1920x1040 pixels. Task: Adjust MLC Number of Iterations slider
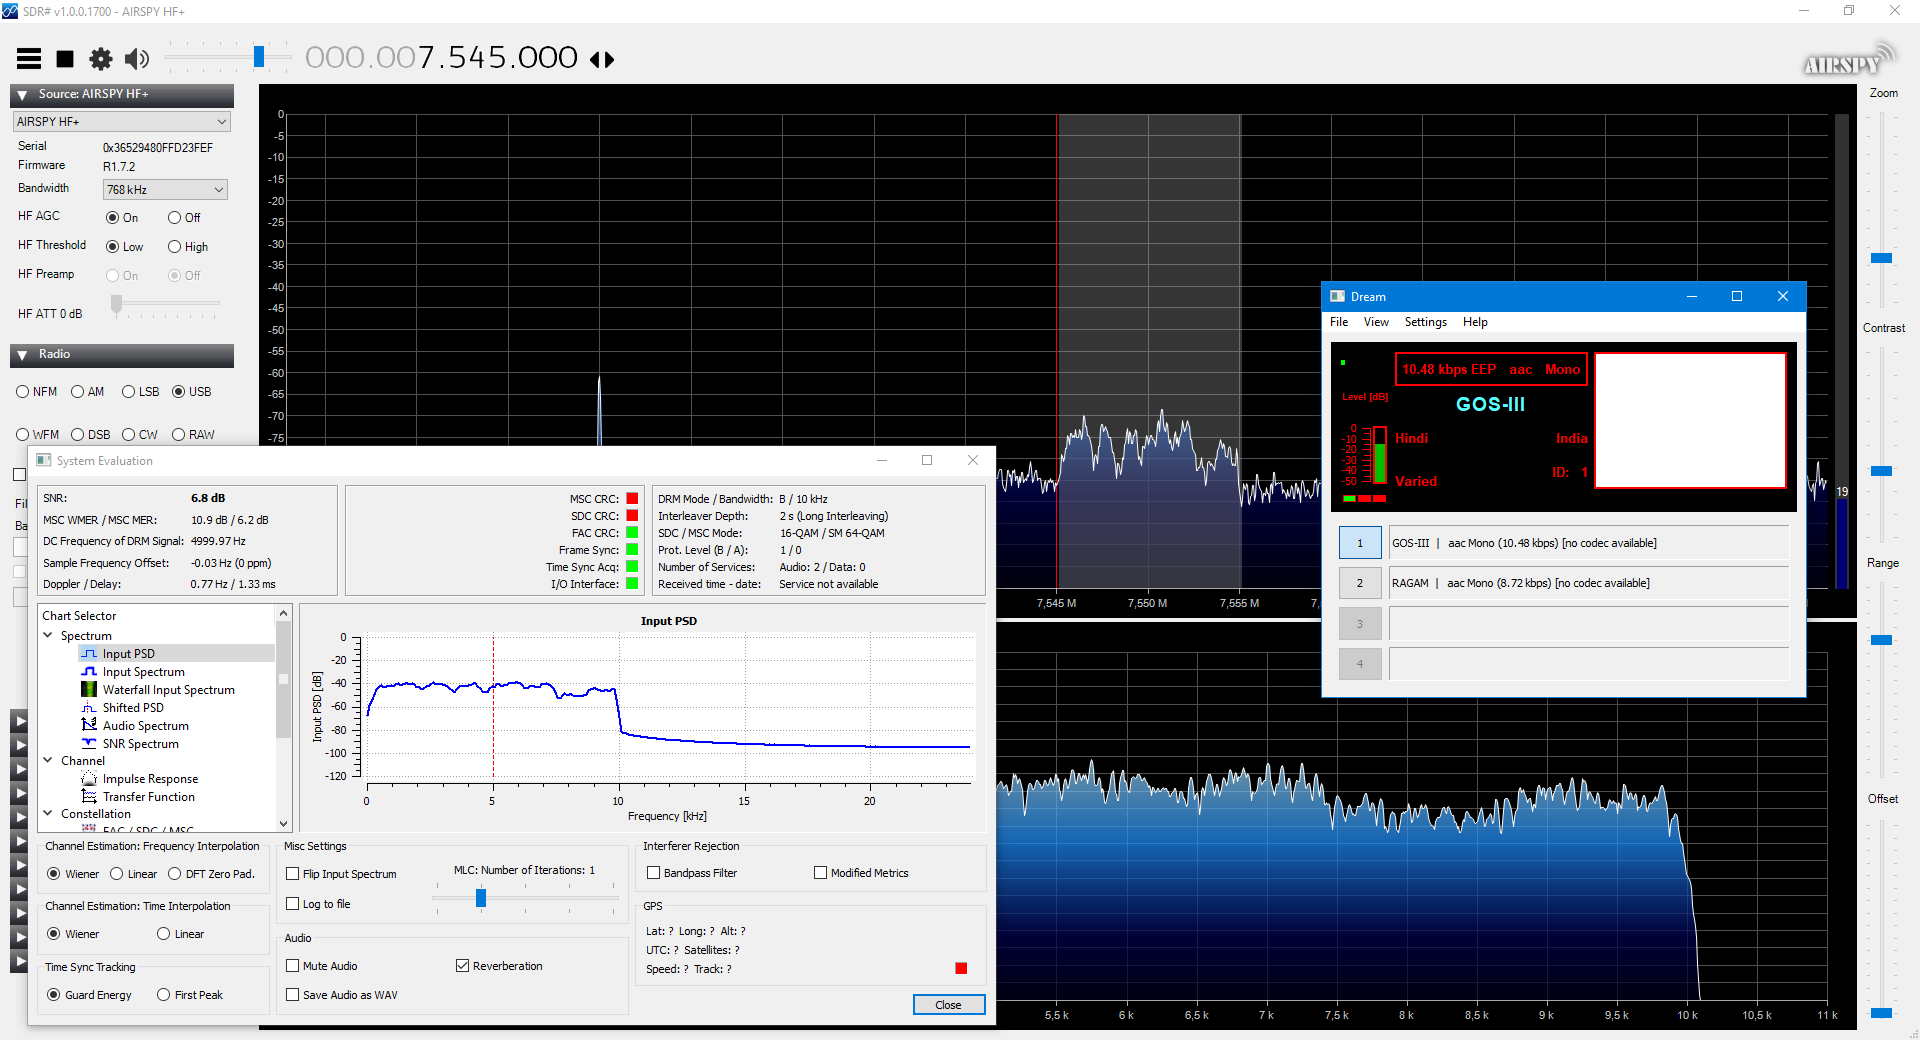(x=481, y=898)
